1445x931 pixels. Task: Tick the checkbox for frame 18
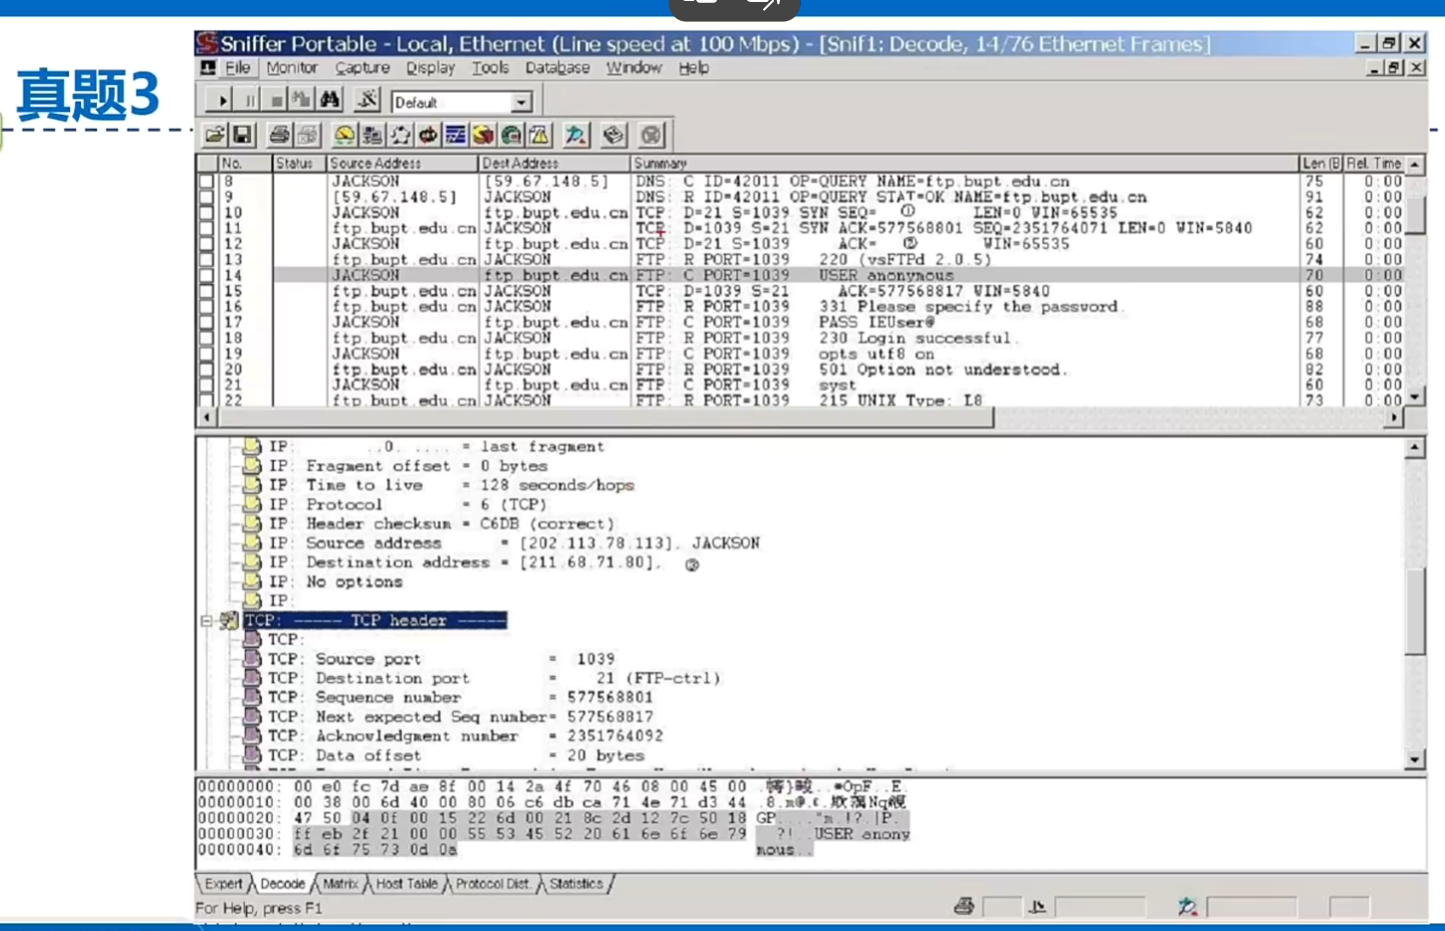coord(207,338)
